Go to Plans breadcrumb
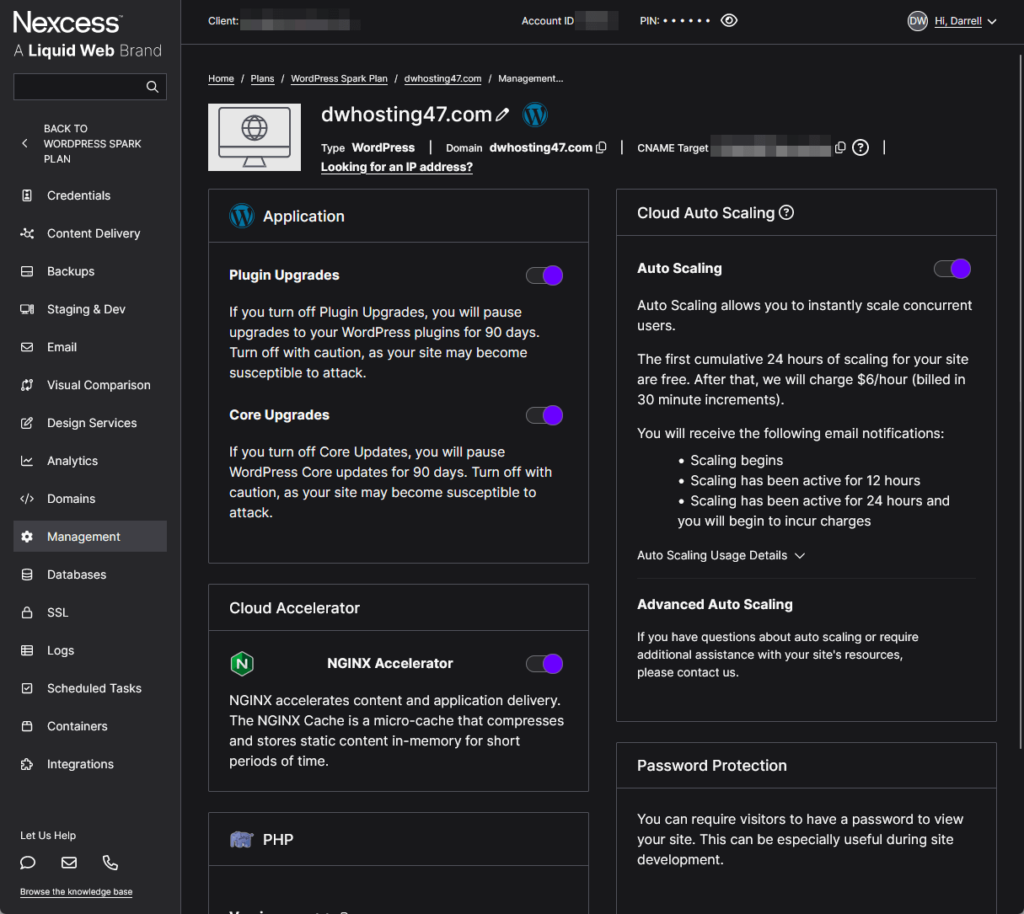Image resolution: width=1024 pixels, height=914 pixels. tap(263, 78)
